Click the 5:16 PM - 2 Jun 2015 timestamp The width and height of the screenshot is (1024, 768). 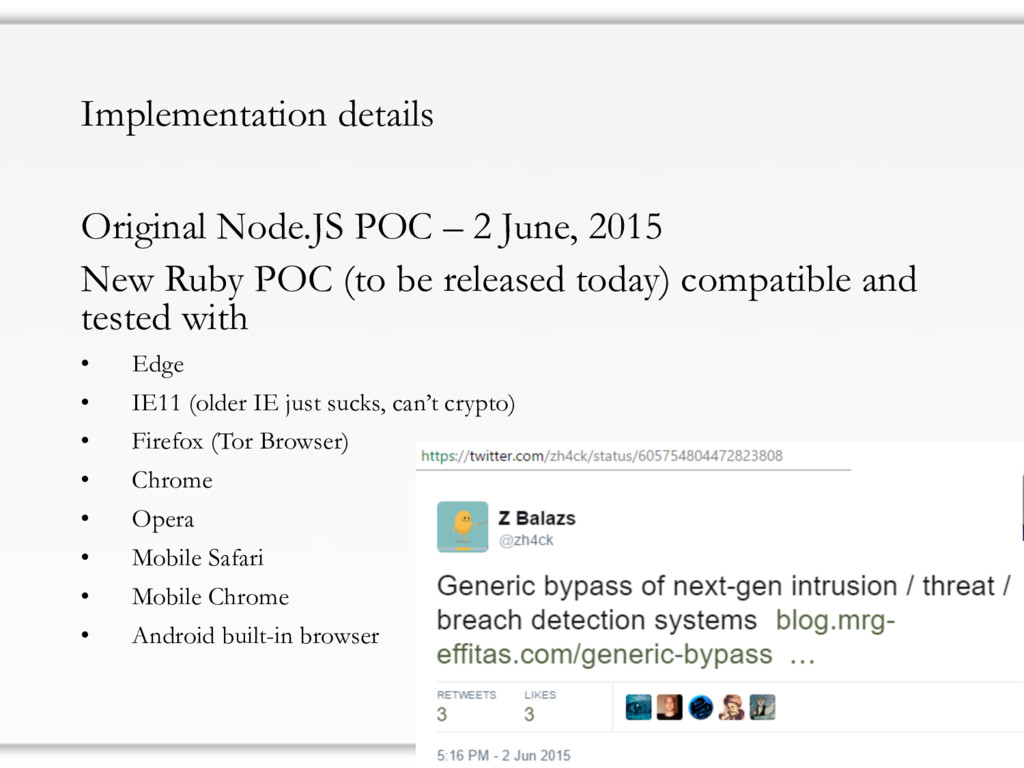click(x=504, y=756)
